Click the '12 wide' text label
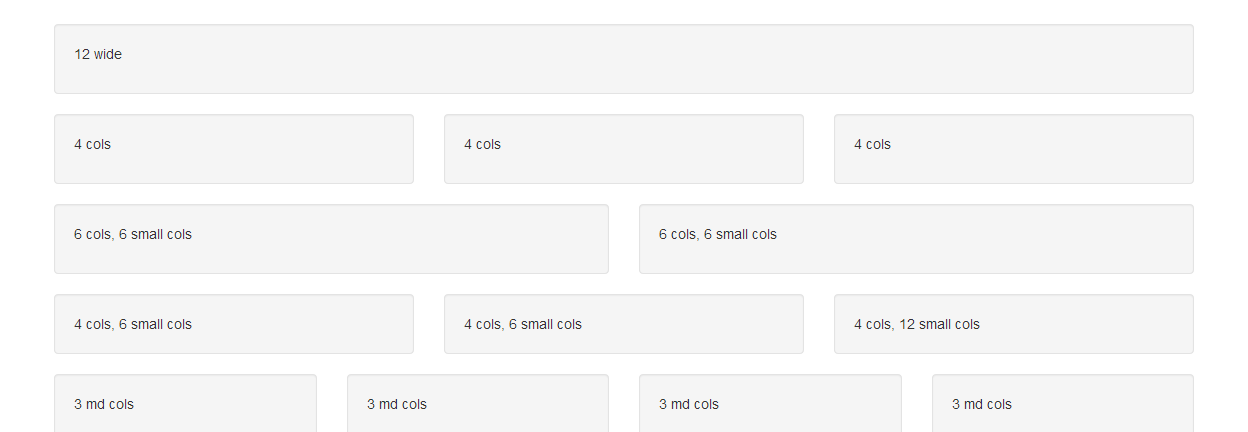 point(98,54)
